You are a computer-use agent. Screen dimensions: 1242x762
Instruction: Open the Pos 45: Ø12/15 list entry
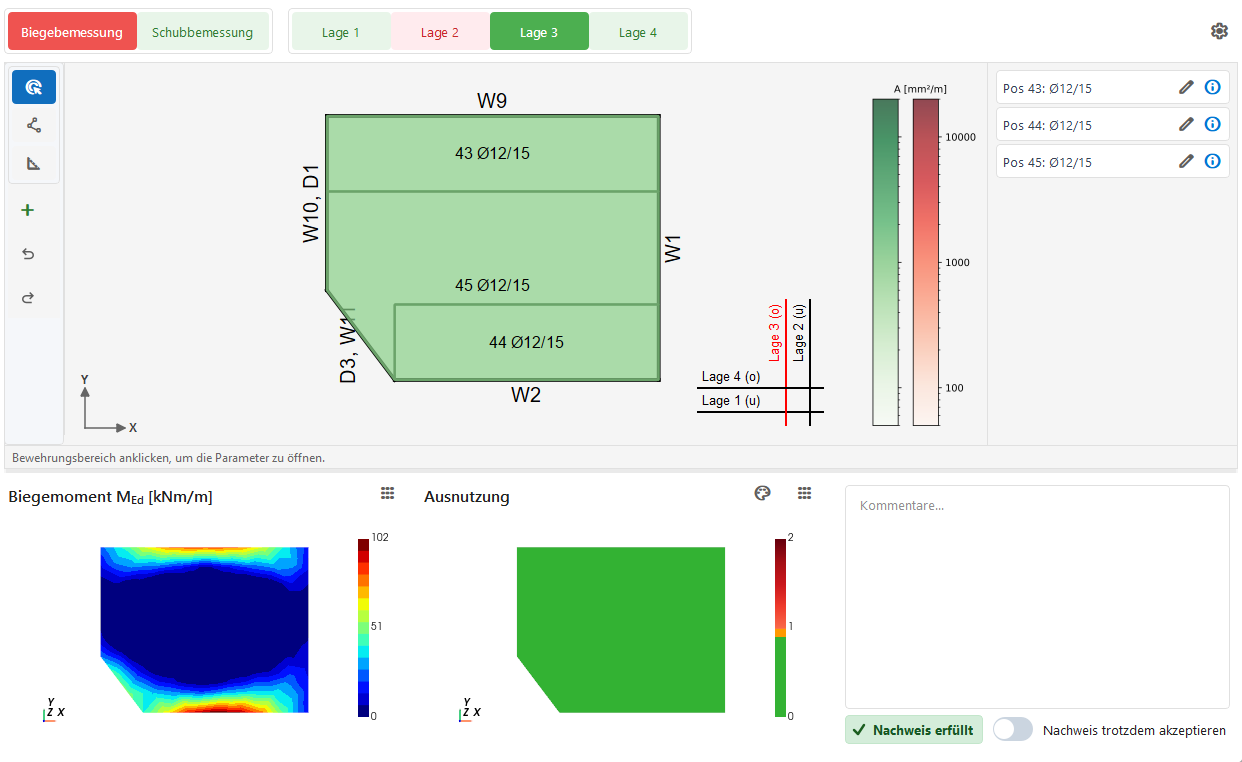(1112, 162)
